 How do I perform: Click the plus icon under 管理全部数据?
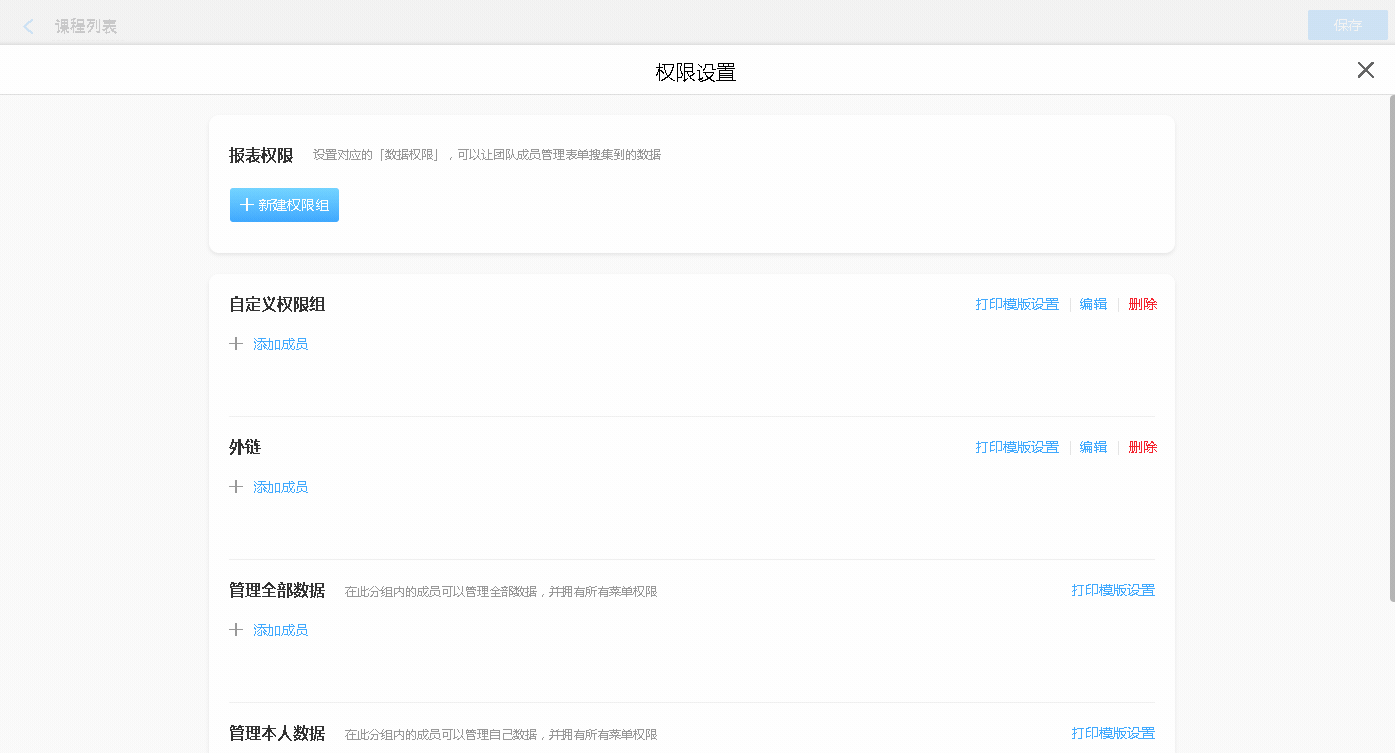point(236,630)
